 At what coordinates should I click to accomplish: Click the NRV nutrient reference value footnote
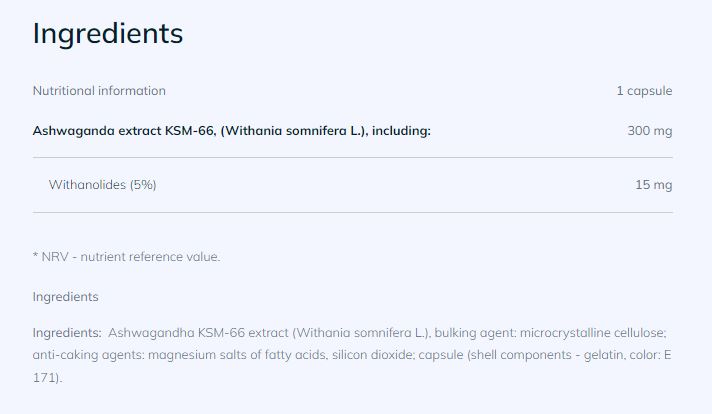(126, 257)
